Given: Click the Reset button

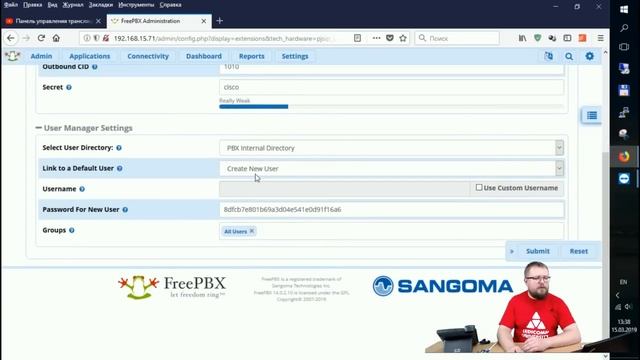Looking at the screenshot, I should [579, 251].
